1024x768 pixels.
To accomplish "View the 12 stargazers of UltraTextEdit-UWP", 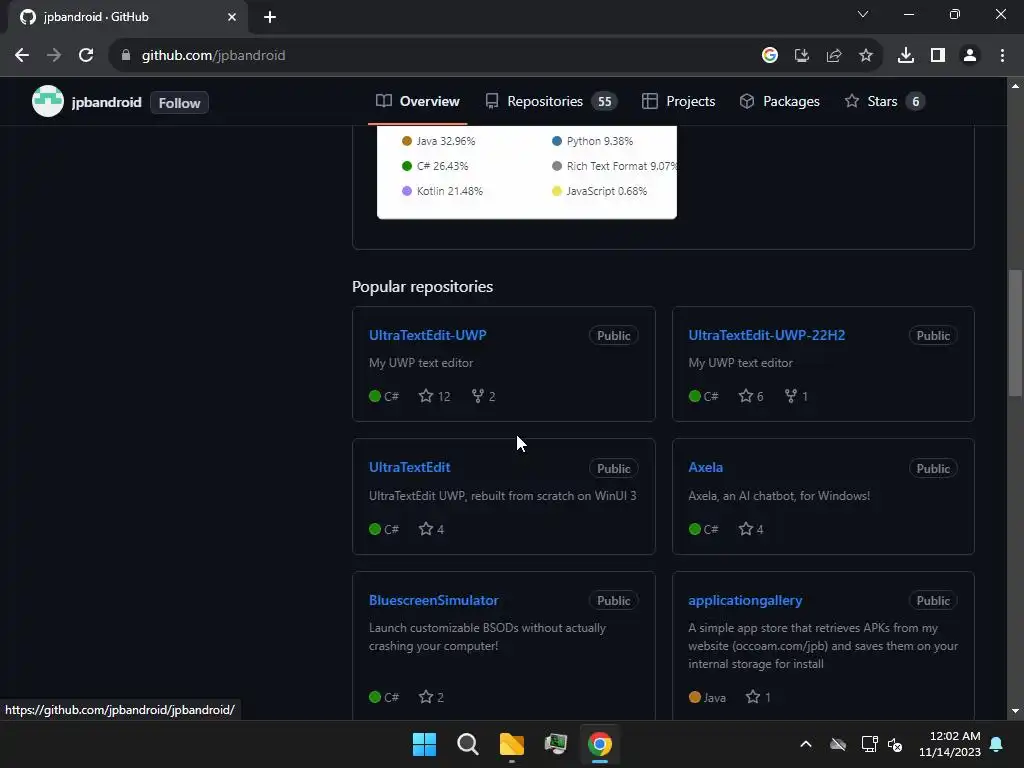I will coord(435,396).
